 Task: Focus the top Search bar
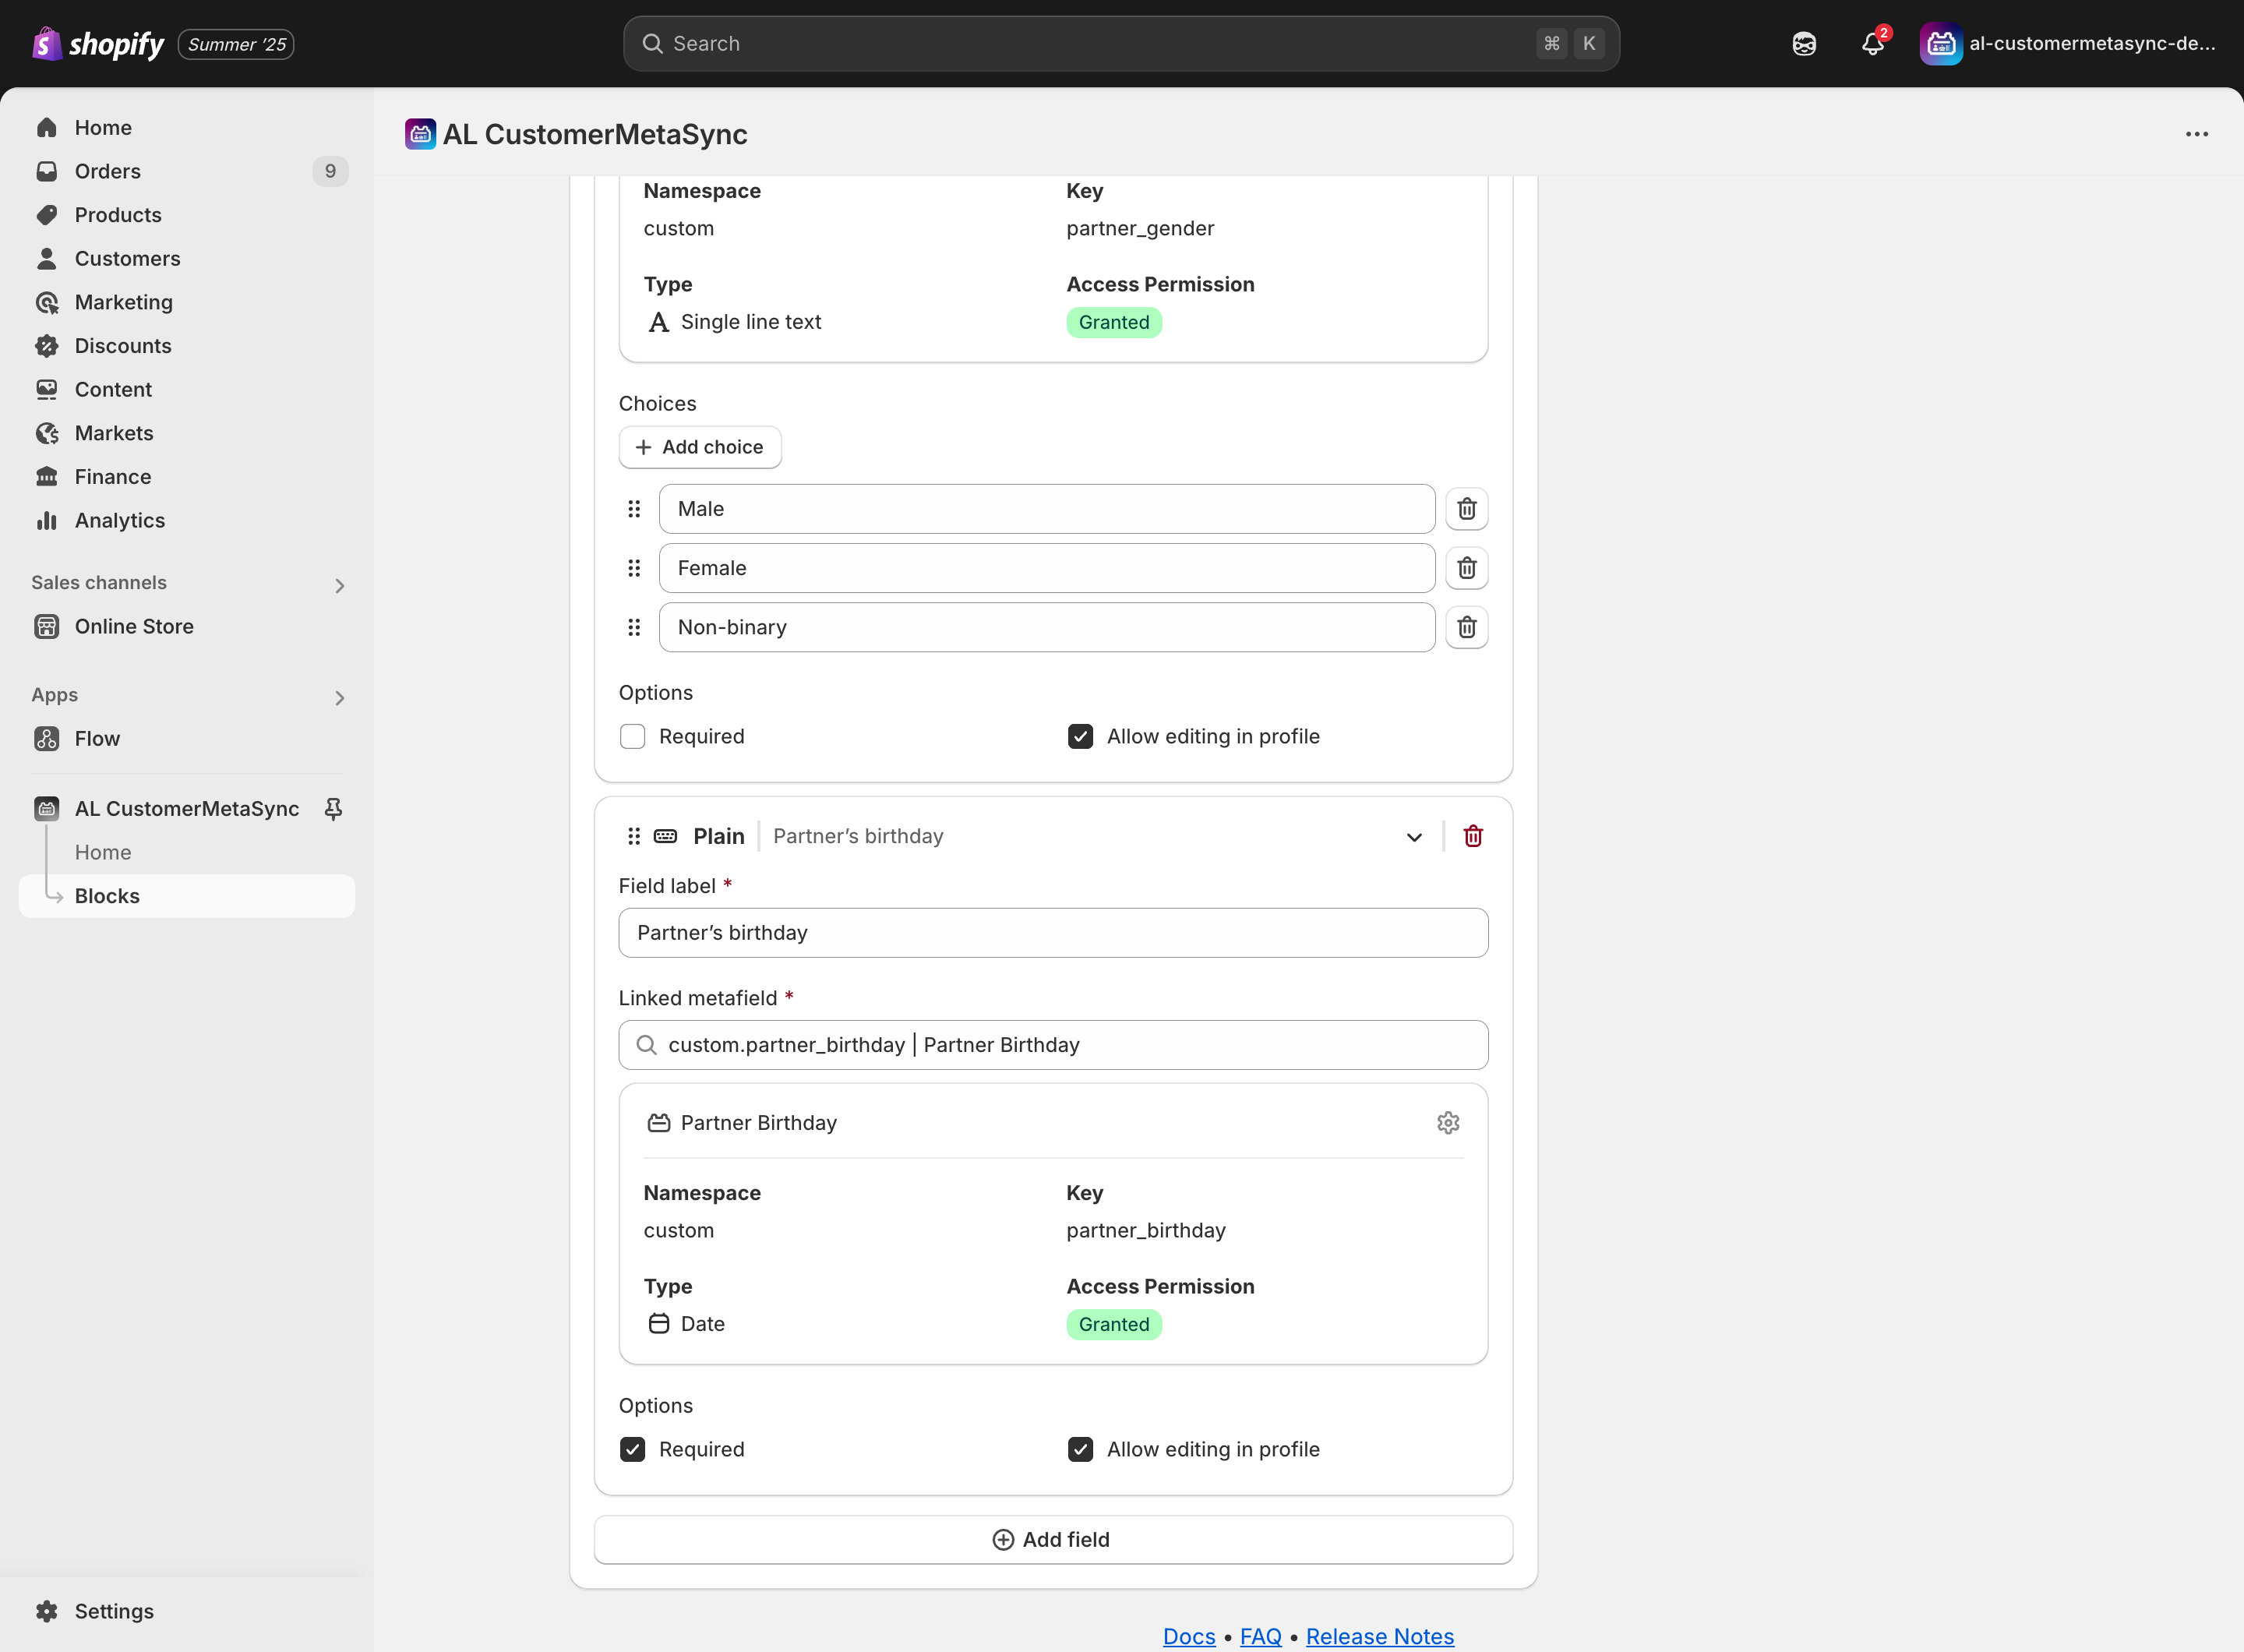[1121, 44]
